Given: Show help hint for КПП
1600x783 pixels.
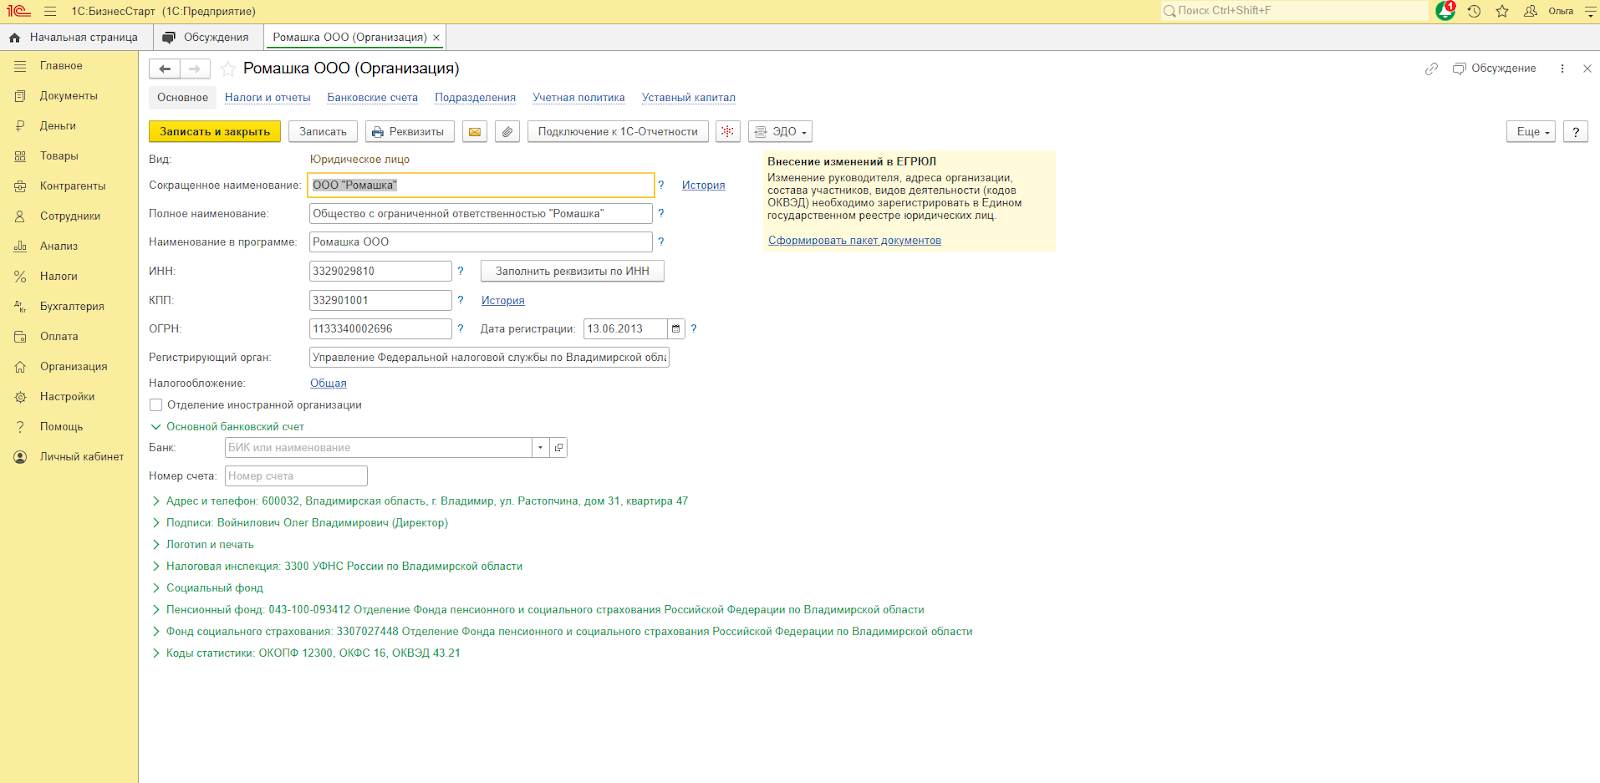Looking at the screenshot, I should click(x=460, y=300).
